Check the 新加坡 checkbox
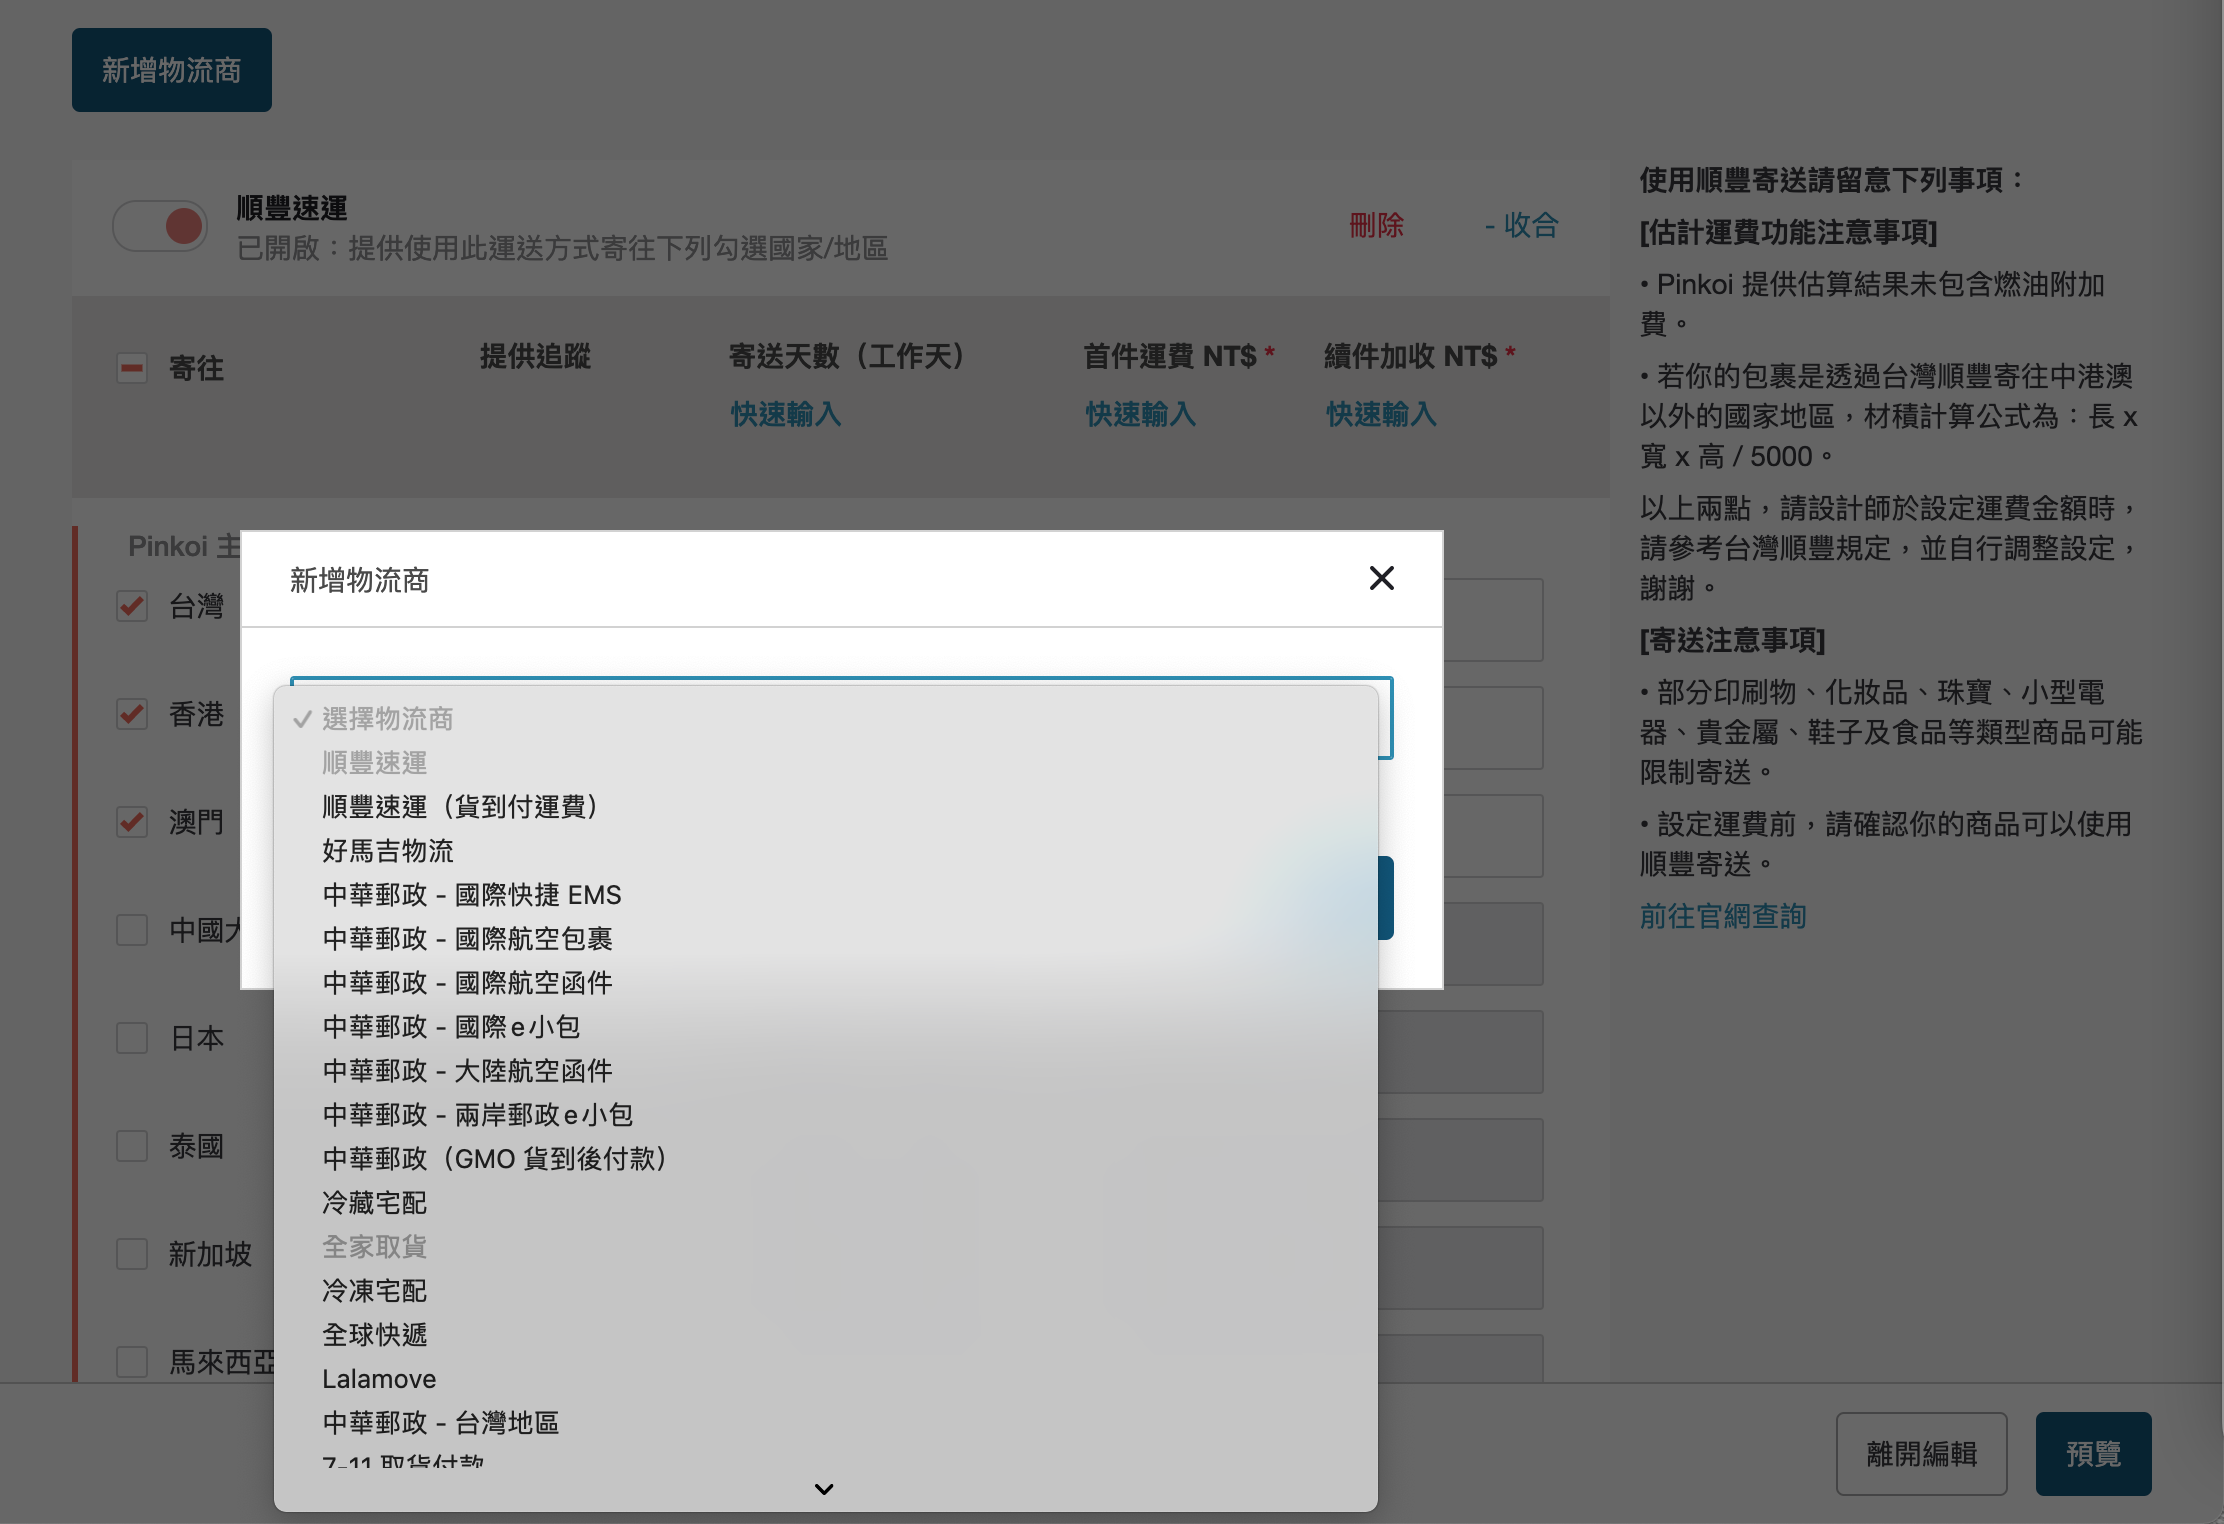The height and width of the screenshot is (1524, 2224). (132, 1254)
